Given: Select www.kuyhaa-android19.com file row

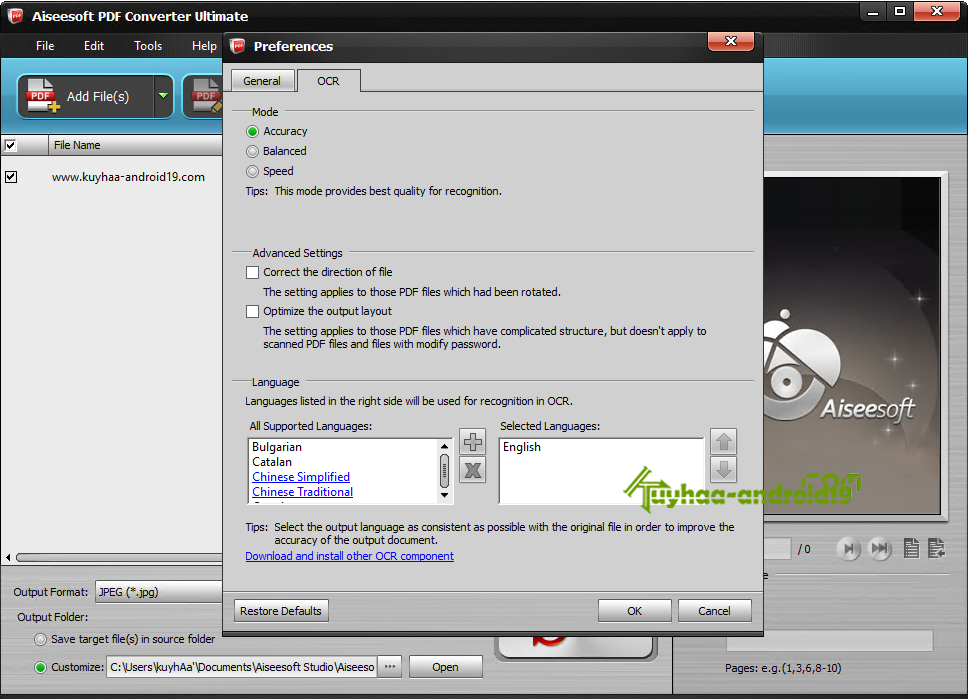Looking at the screenshot, I should tap(128, 177).
